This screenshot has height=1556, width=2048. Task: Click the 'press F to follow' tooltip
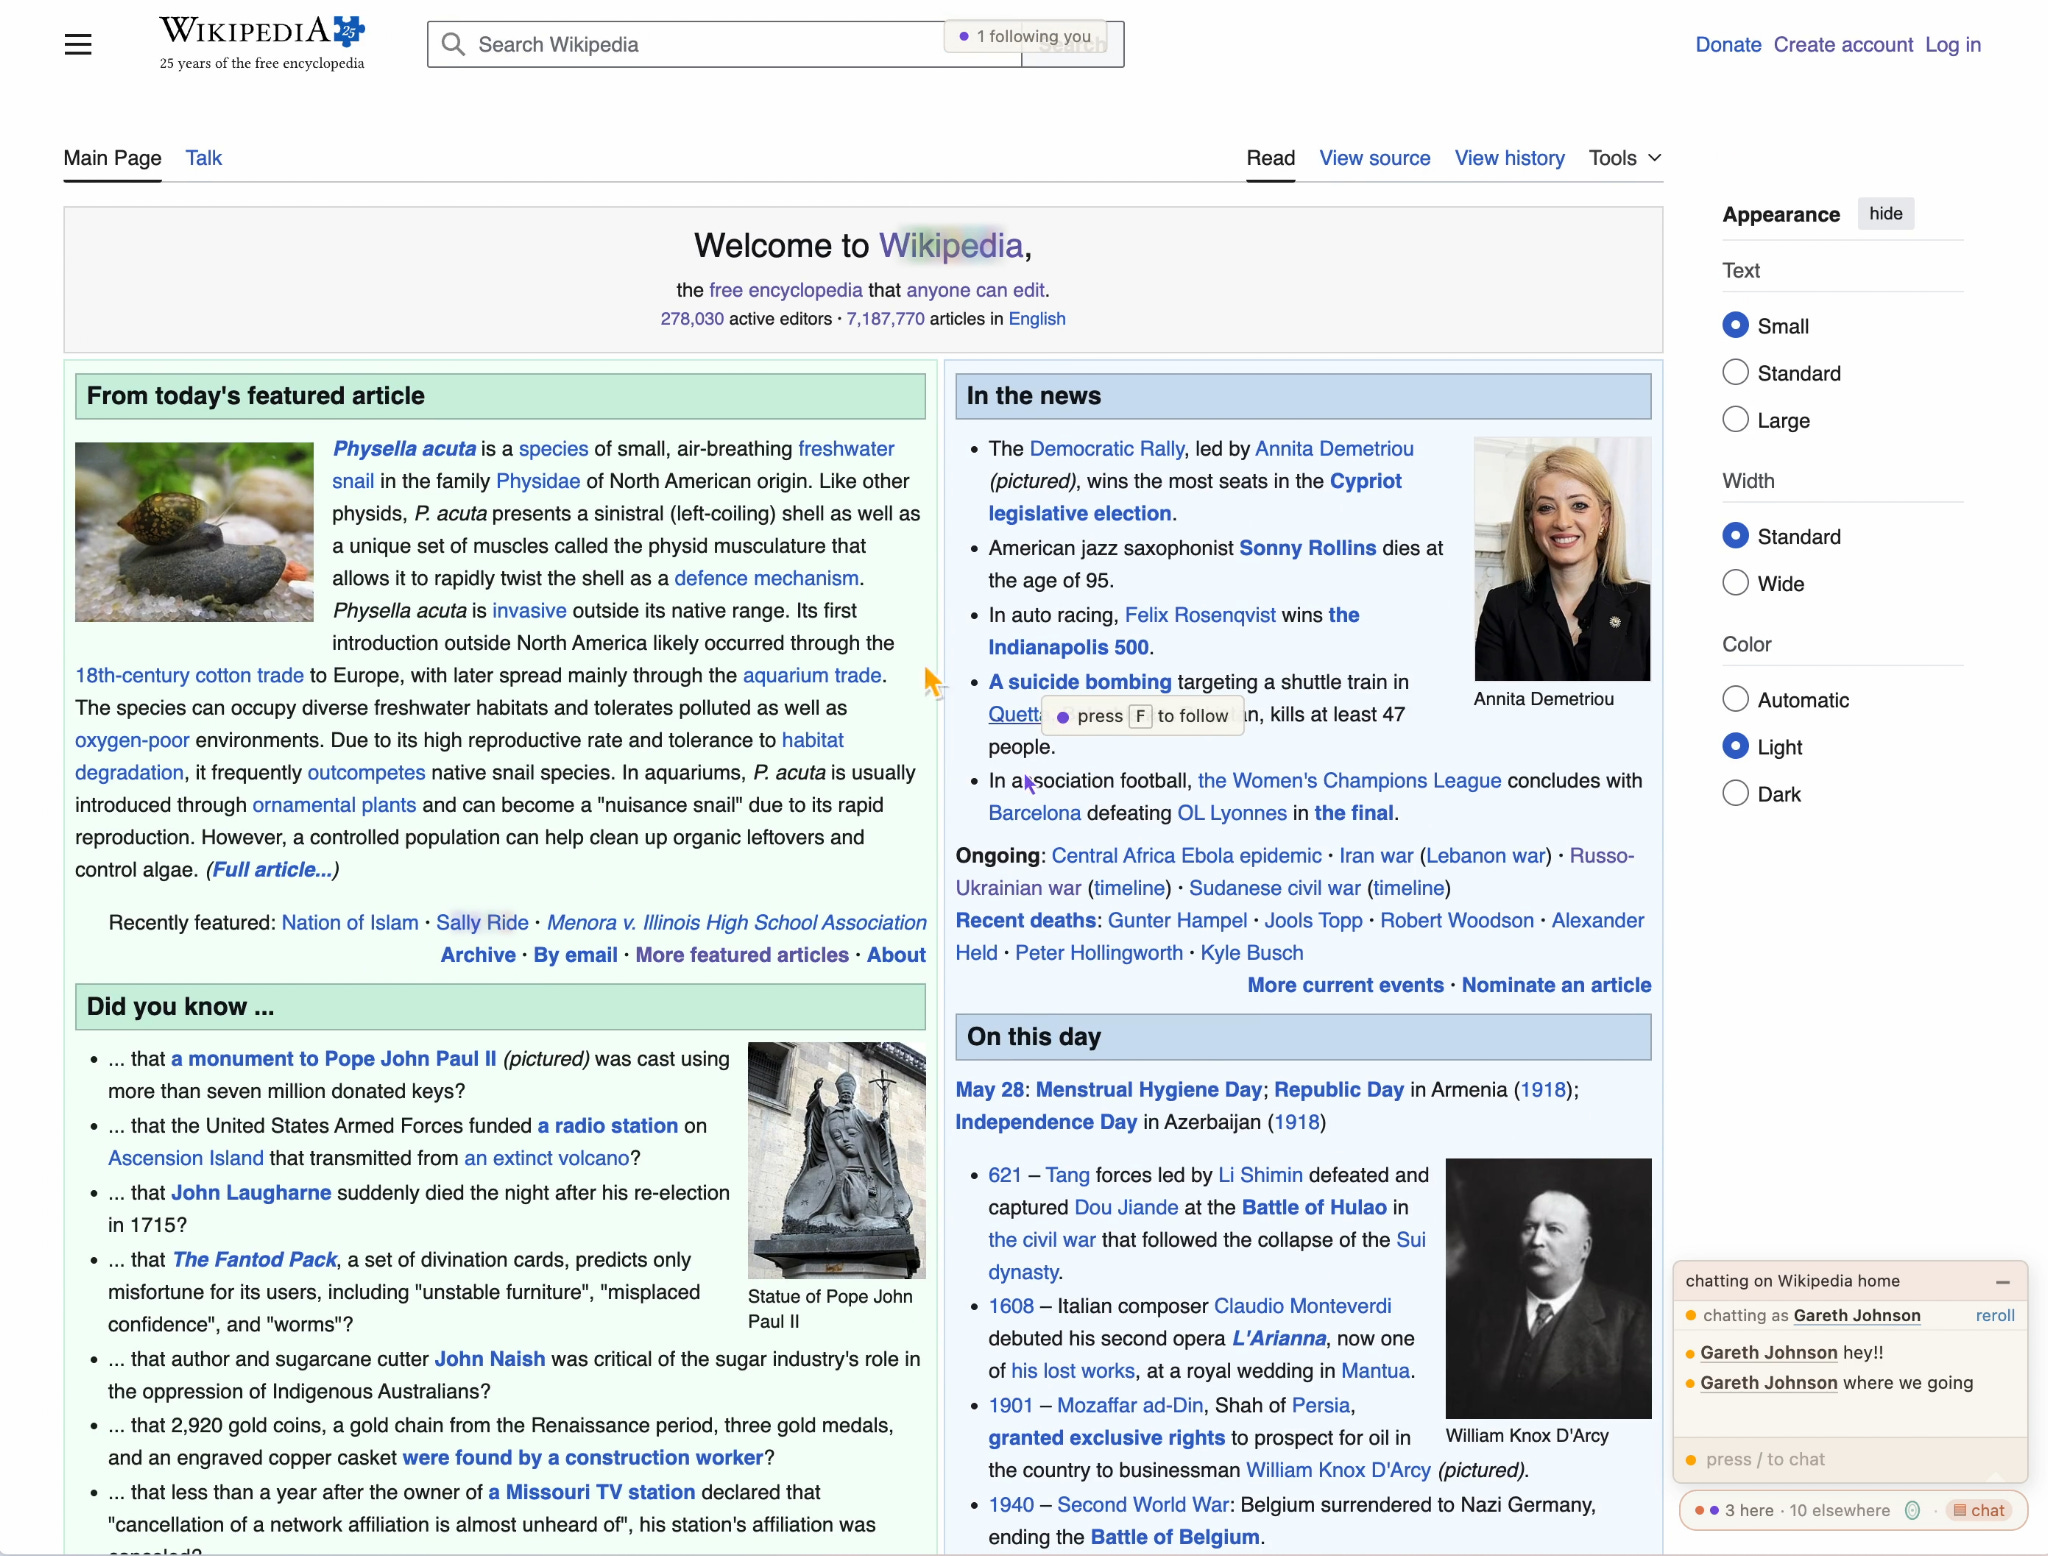pos(1143,716)
